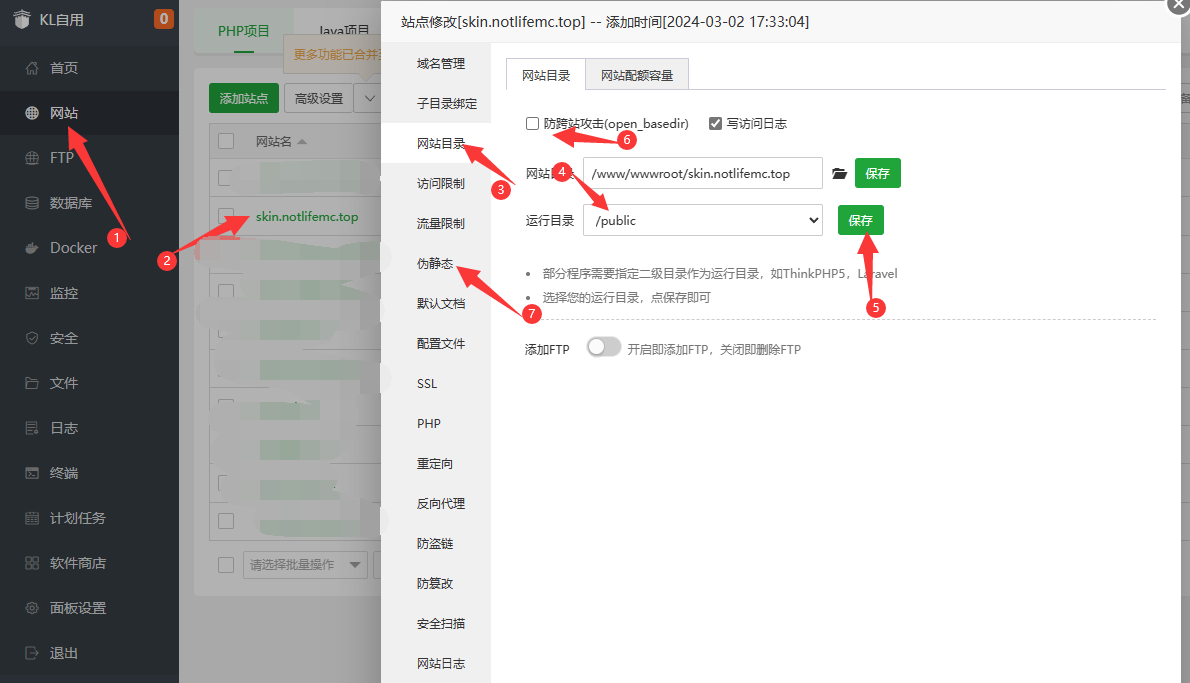The width and height of the screenshot is (1190, 683).
Task: Click the folder browse icon beside site path
Action: [x=839, y=173]
